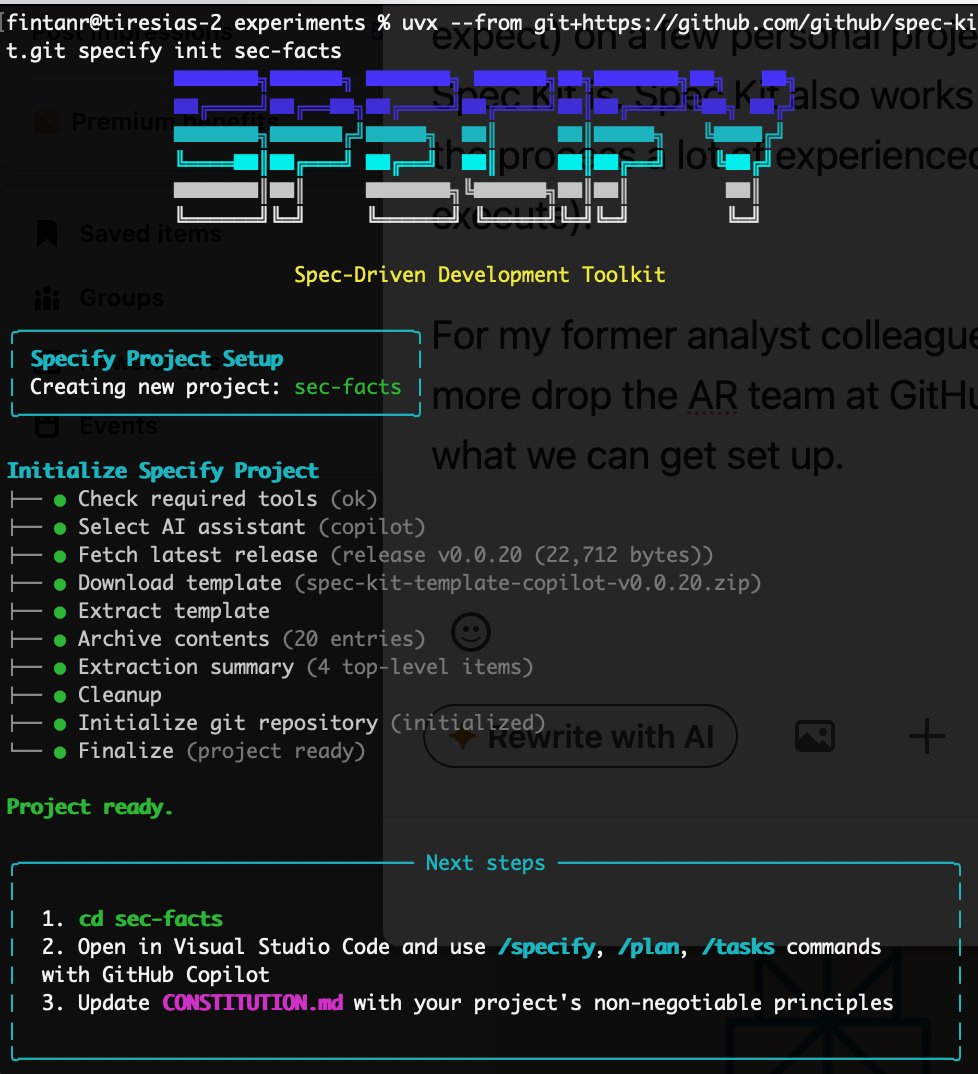Click 'spec-kit-template-copilot-v0.0.20.zip' file name

pos(527,583)
